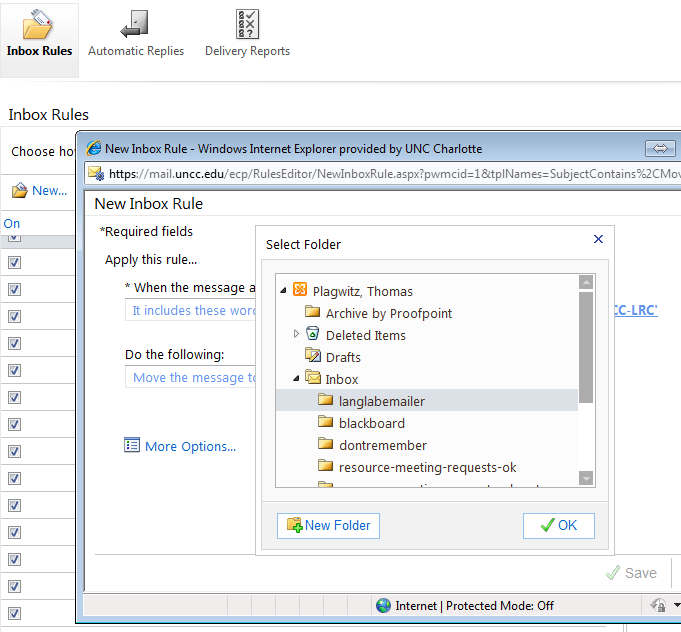Select the blackboard folder

tap(371, 423)
